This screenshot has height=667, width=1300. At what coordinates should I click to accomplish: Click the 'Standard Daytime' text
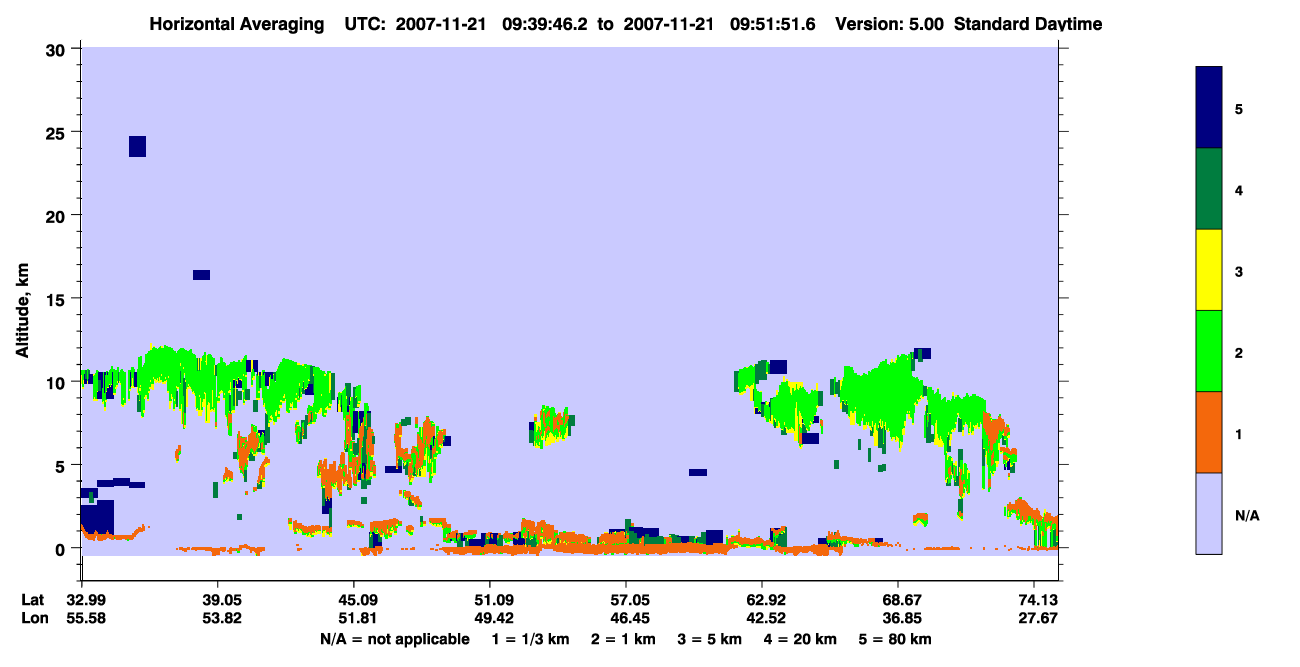(x=1028, y=24)
